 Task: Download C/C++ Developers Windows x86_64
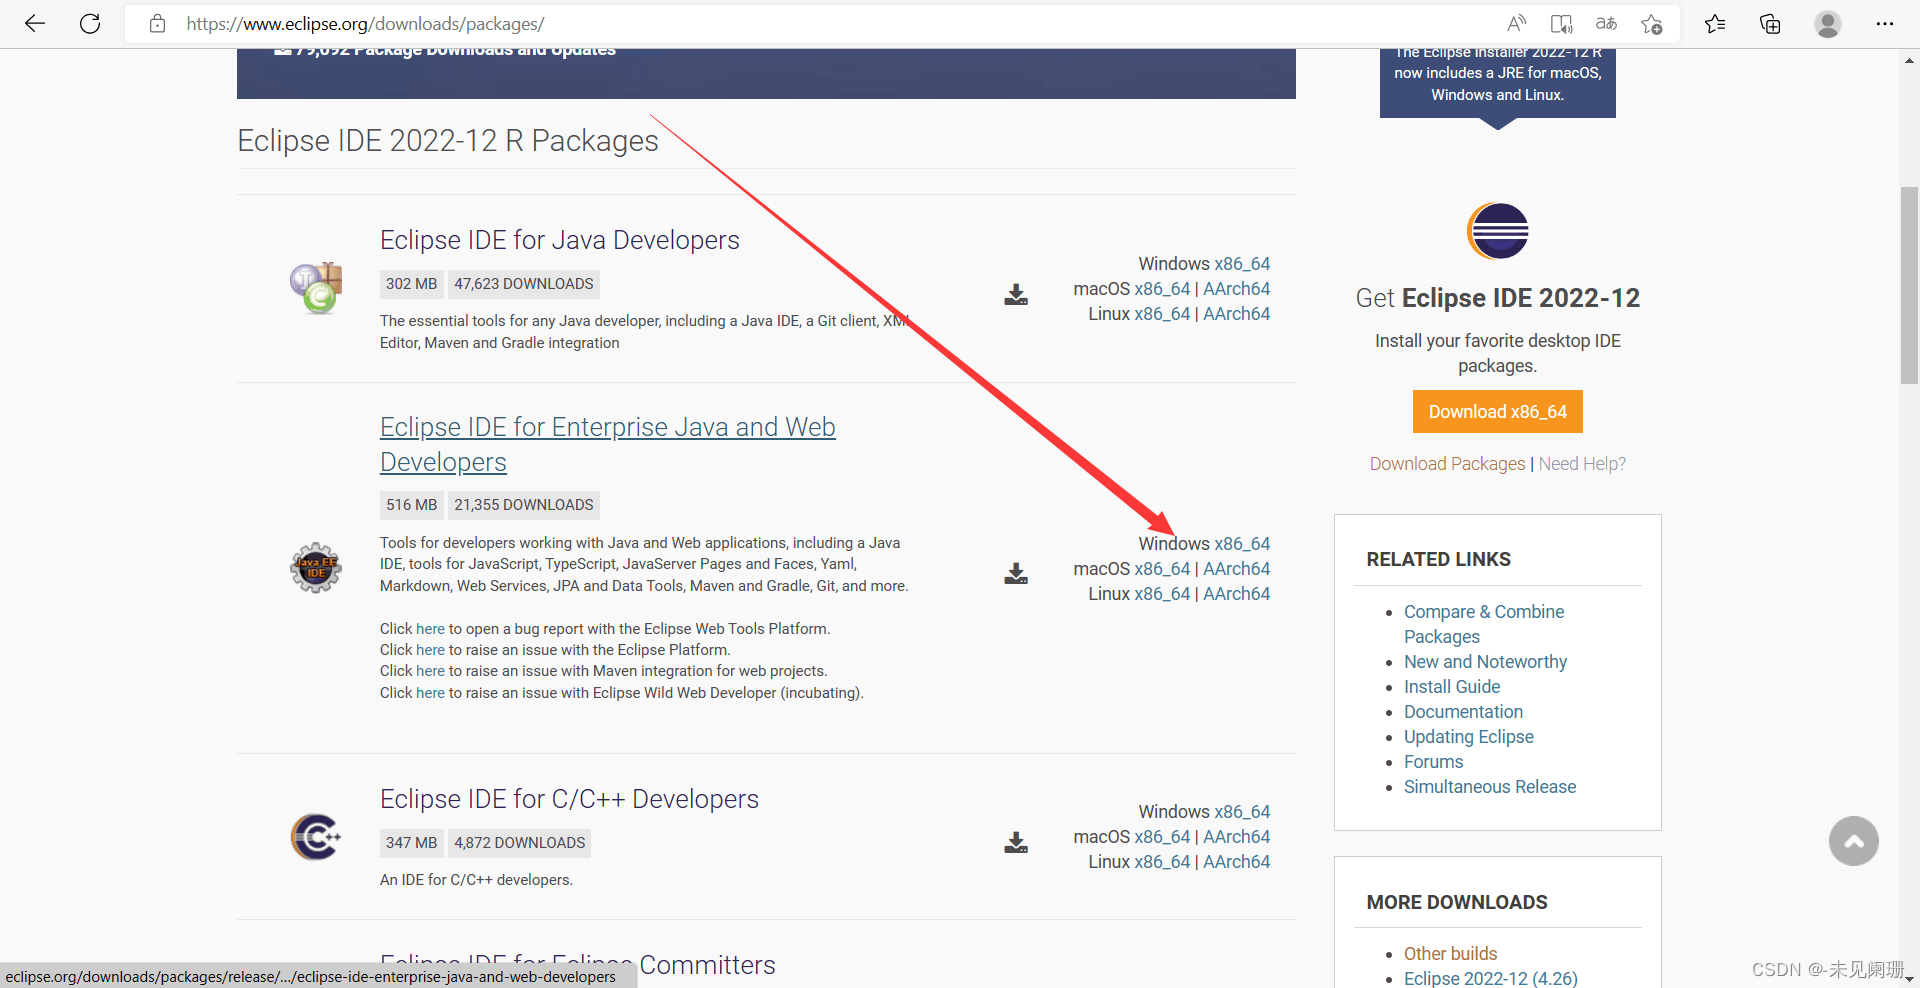1242,812
